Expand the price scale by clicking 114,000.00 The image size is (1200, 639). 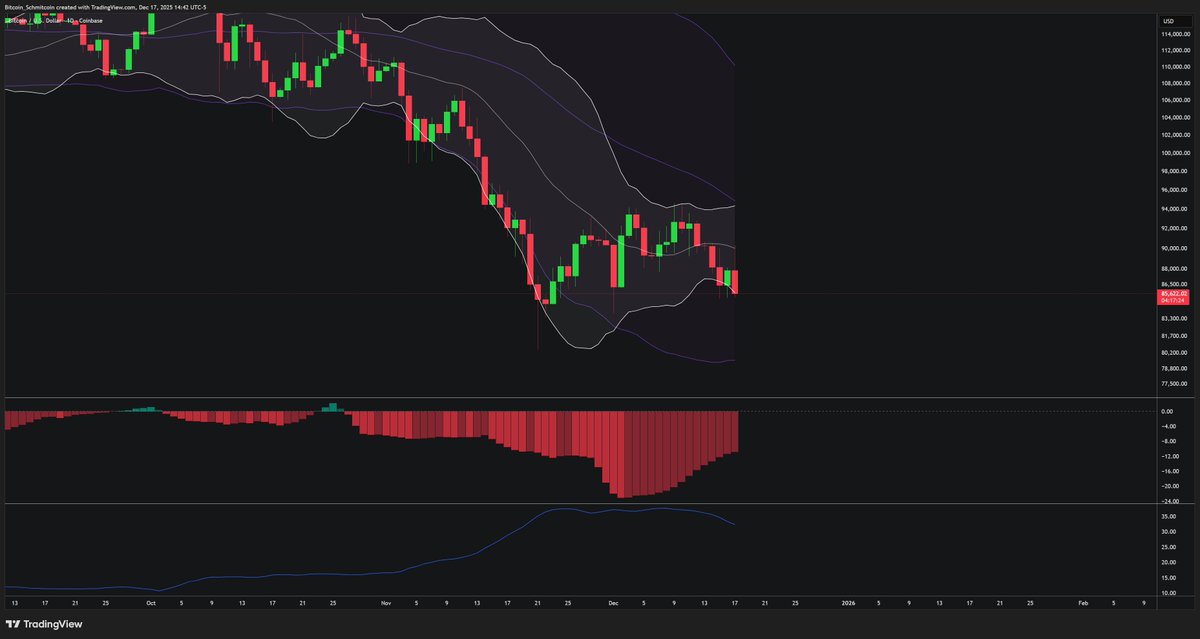1174,32
